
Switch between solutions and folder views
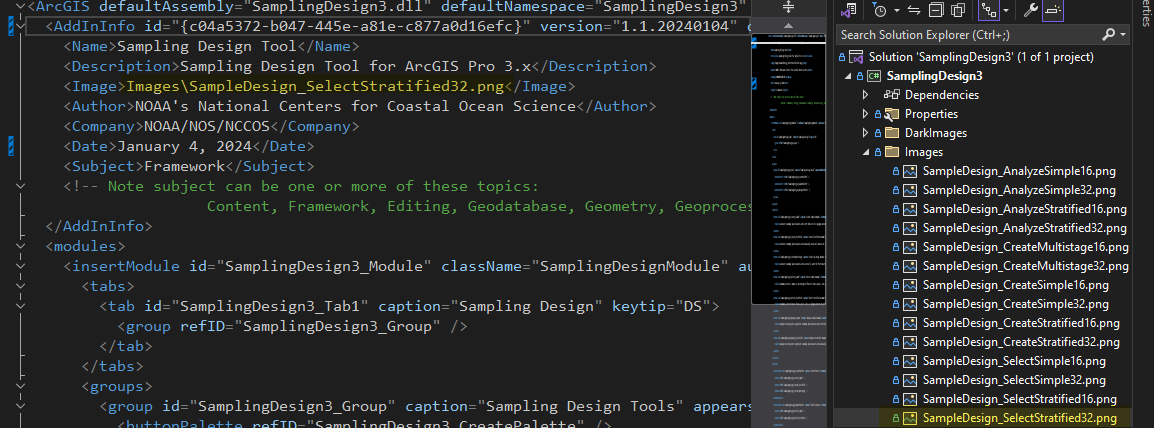pos(850,10)
